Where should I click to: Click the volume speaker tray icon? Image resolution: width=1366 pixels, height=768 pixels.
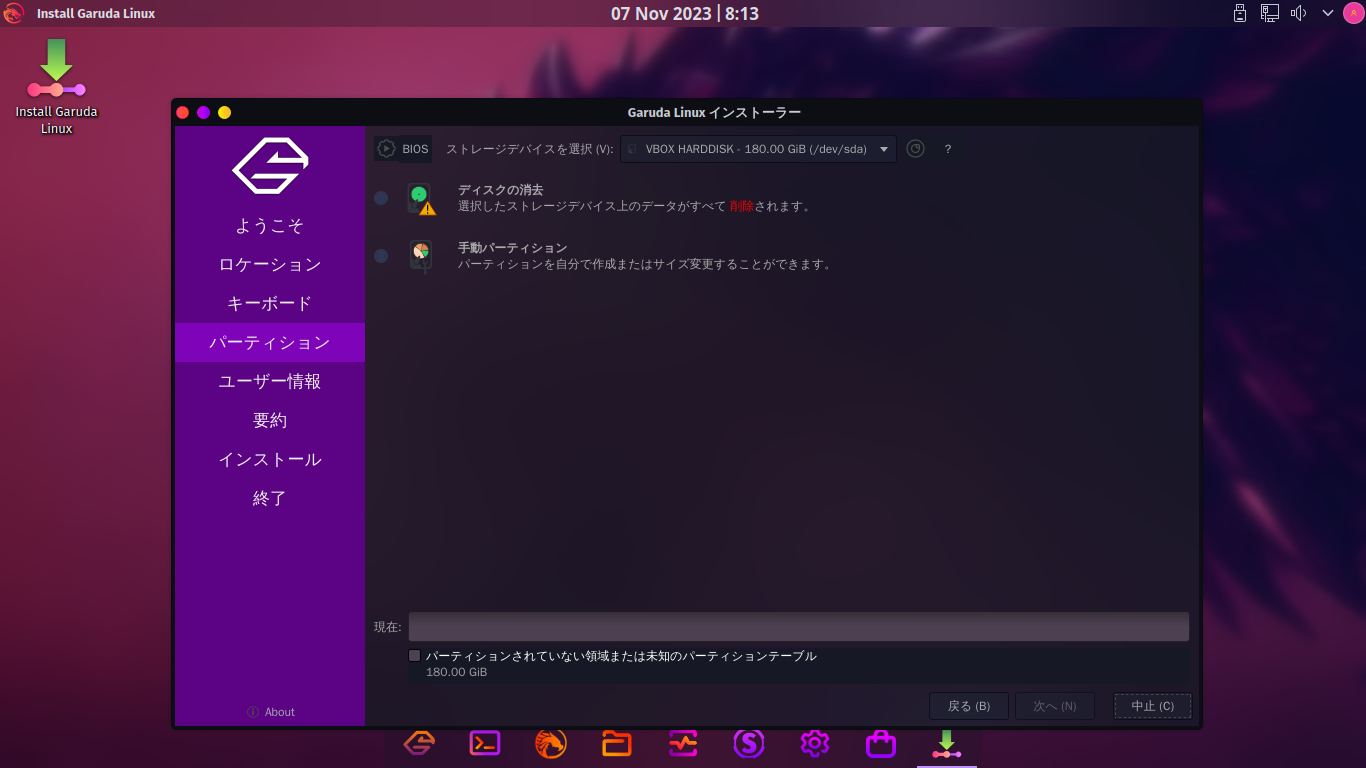tap(1299, 13)
